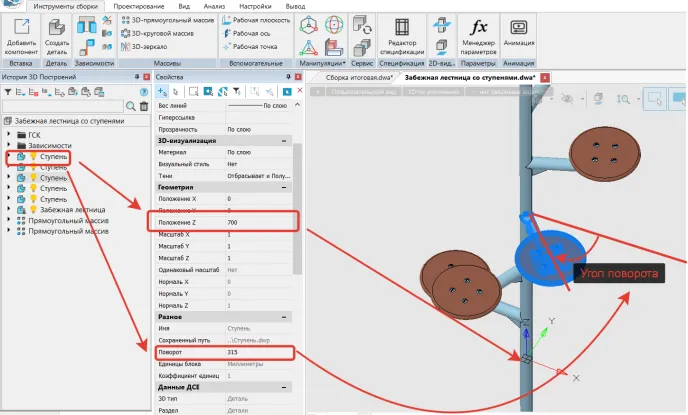This screenshot has width=688, height=415.
Task: Switch to the Анализ ribbon tab
Action: (214, 7)
